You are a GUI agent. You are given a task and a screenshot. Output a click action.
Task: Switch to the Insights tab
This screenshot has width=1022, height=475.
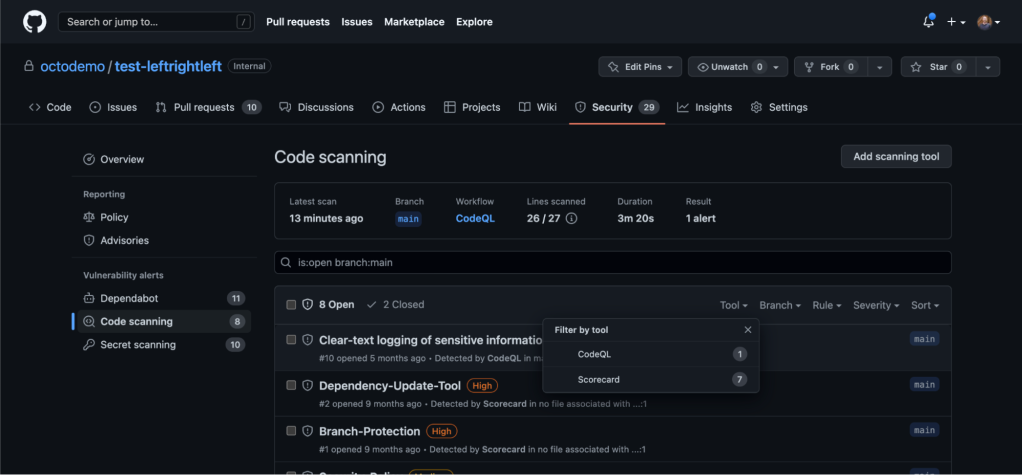704,107
